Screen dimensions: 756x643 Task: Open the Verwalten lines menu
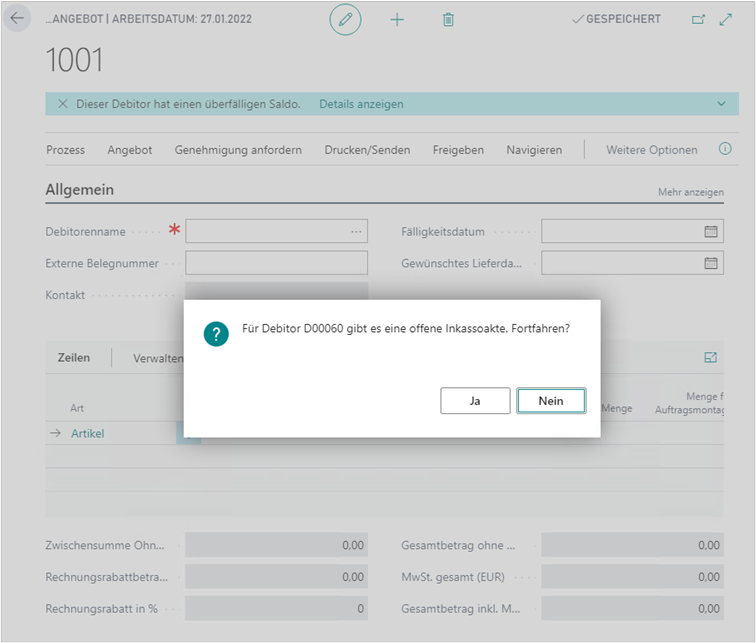point(158,358)
